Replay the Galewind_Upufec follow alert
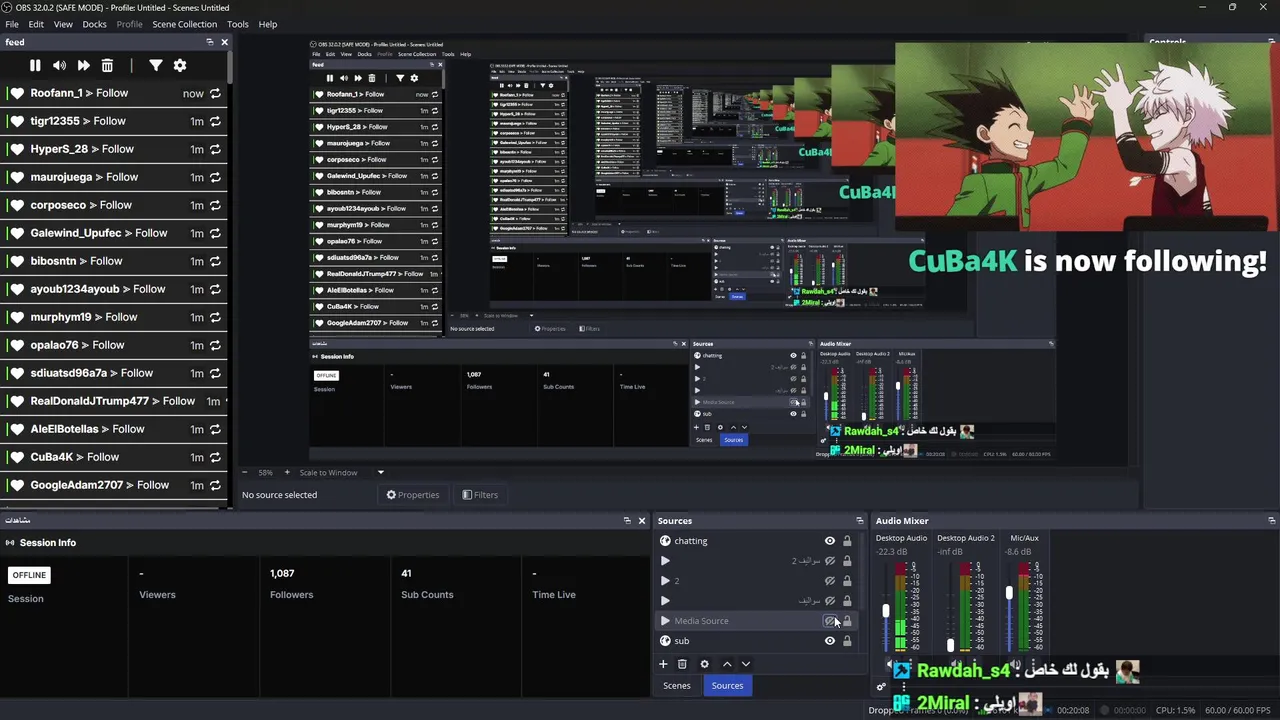The width and height of the screenshot is (1280, 720). coord(215,233)
